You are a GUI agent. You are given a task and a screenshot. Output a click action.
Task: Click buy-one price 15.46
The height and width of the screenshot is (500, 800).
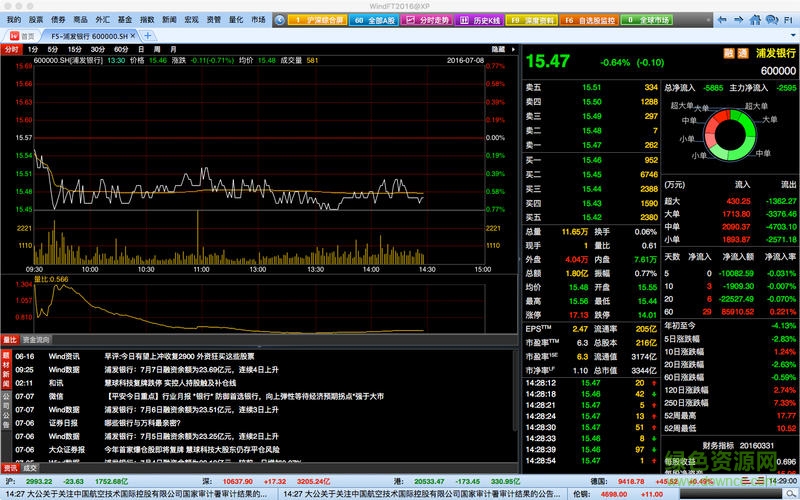click(x=592, y=160)
